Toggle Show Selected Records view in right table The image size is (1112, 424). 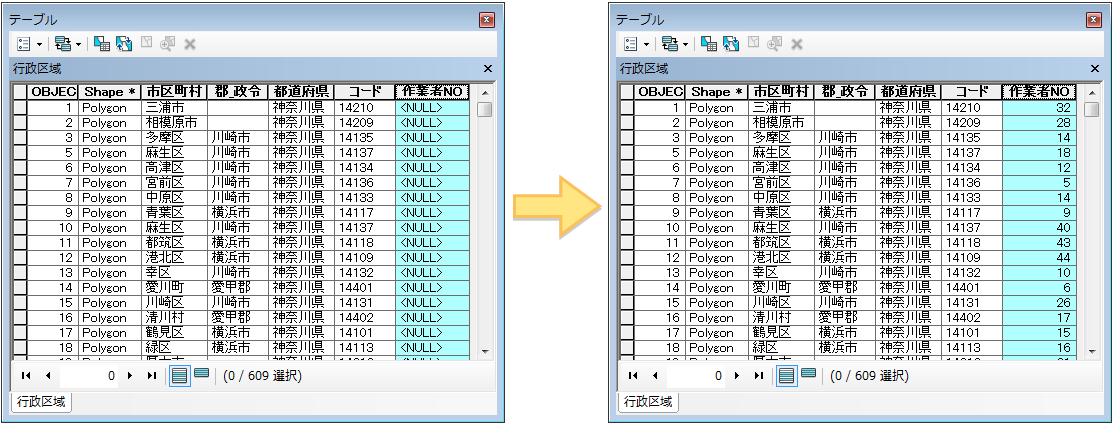click(808, 375)
